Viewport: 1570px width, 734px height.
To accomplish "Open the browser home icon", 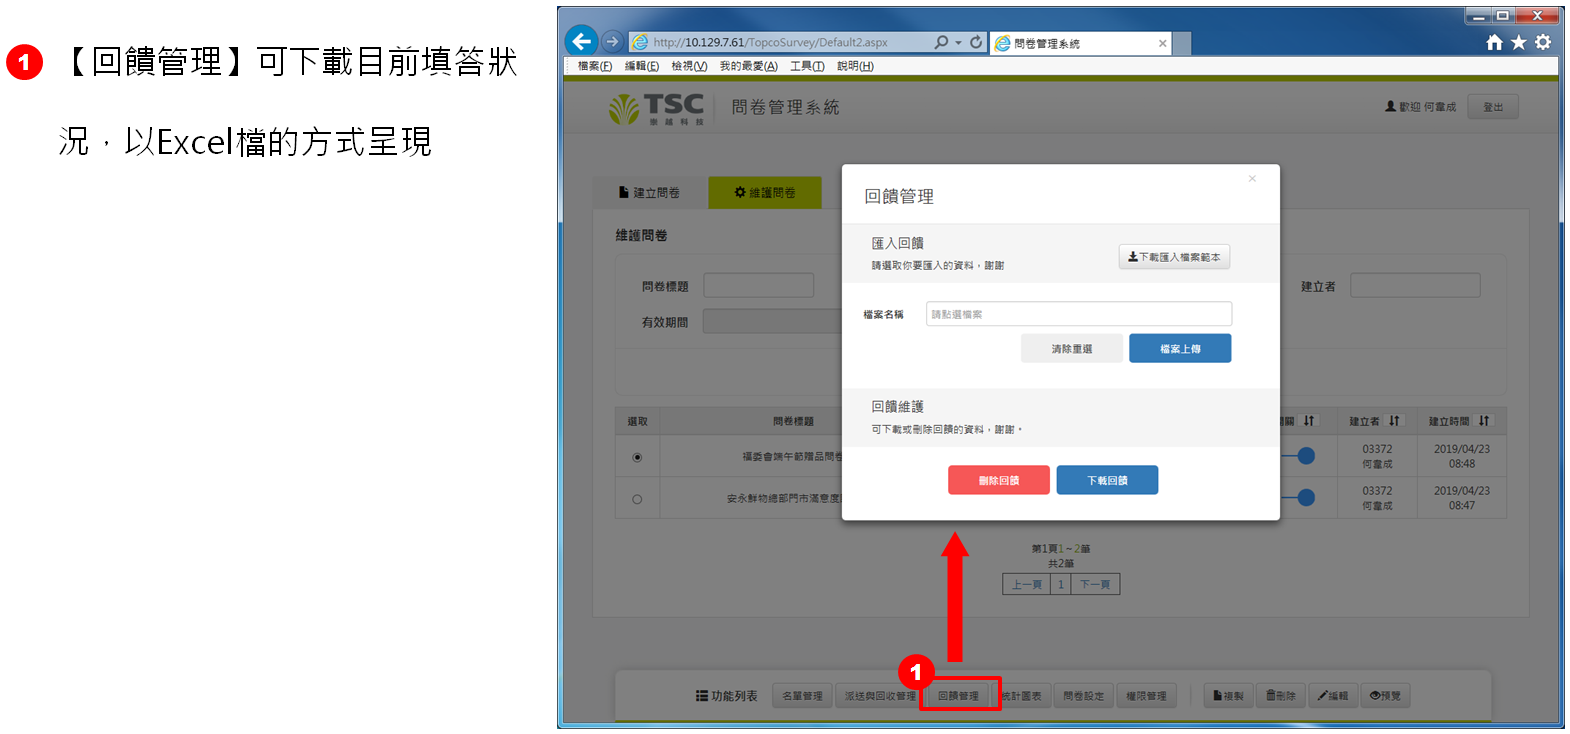I will [x=1494, y=42].
